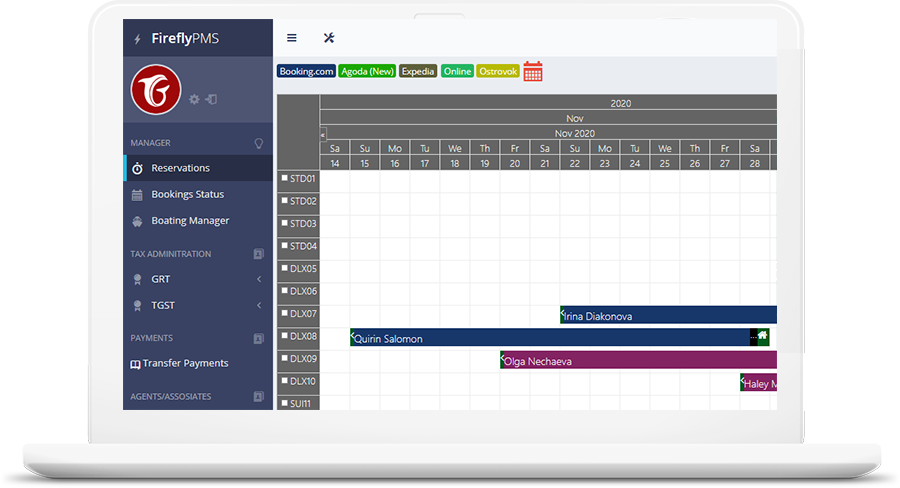The height and width of the screenshot is (488, 900).
Task: Click the Booking.com channel label
Action: point(306,71)
